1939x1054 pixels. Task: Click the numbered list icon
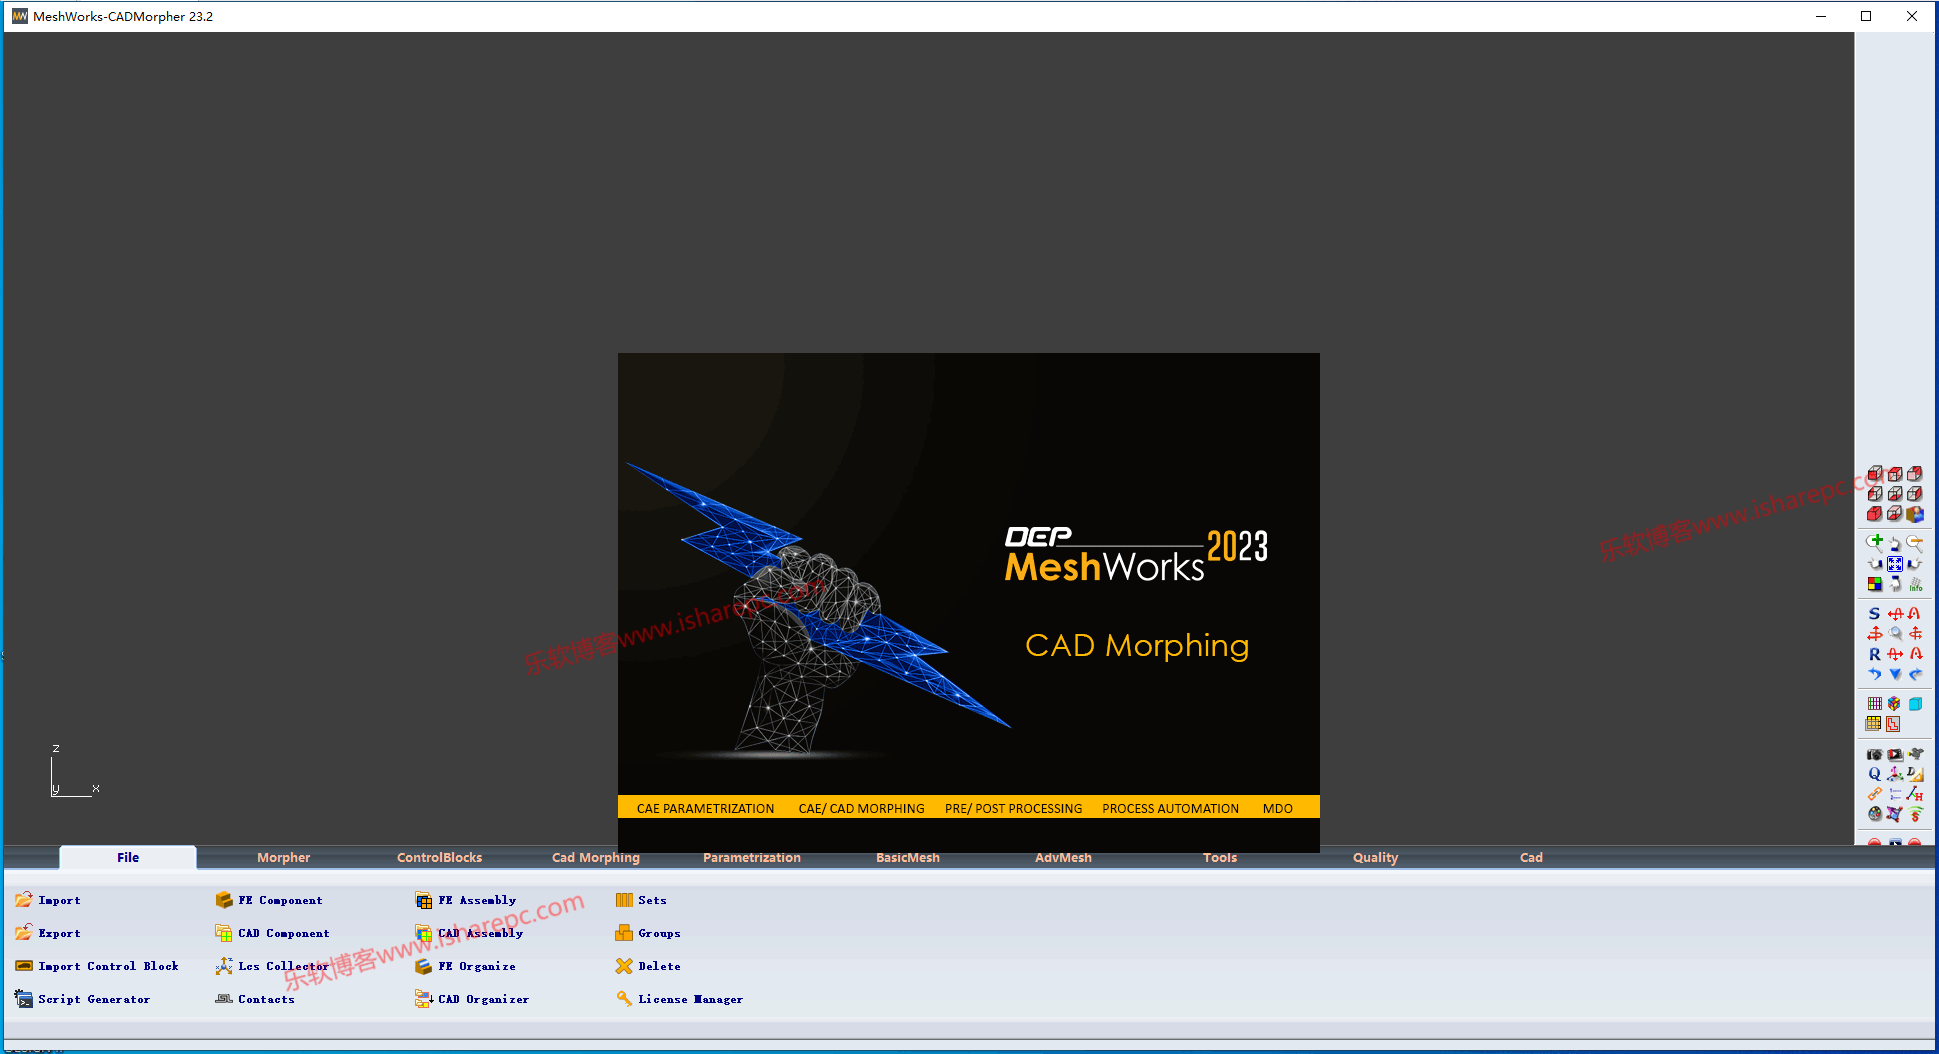[1895, 794]
